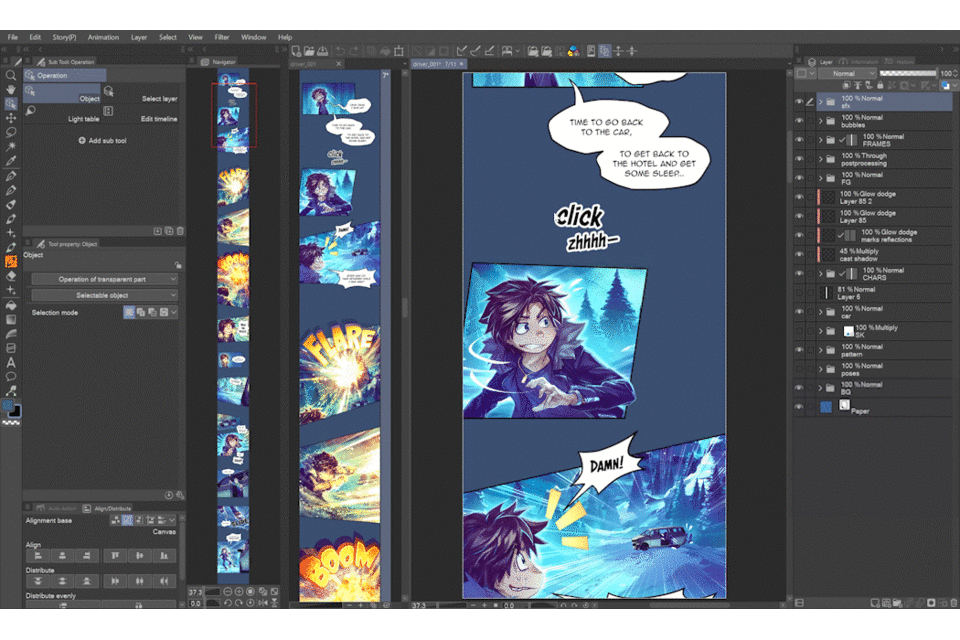Choose the Object sub tool
Image resolution: width=960 pixels, height=640 pixels.
(x=62, y=93)
